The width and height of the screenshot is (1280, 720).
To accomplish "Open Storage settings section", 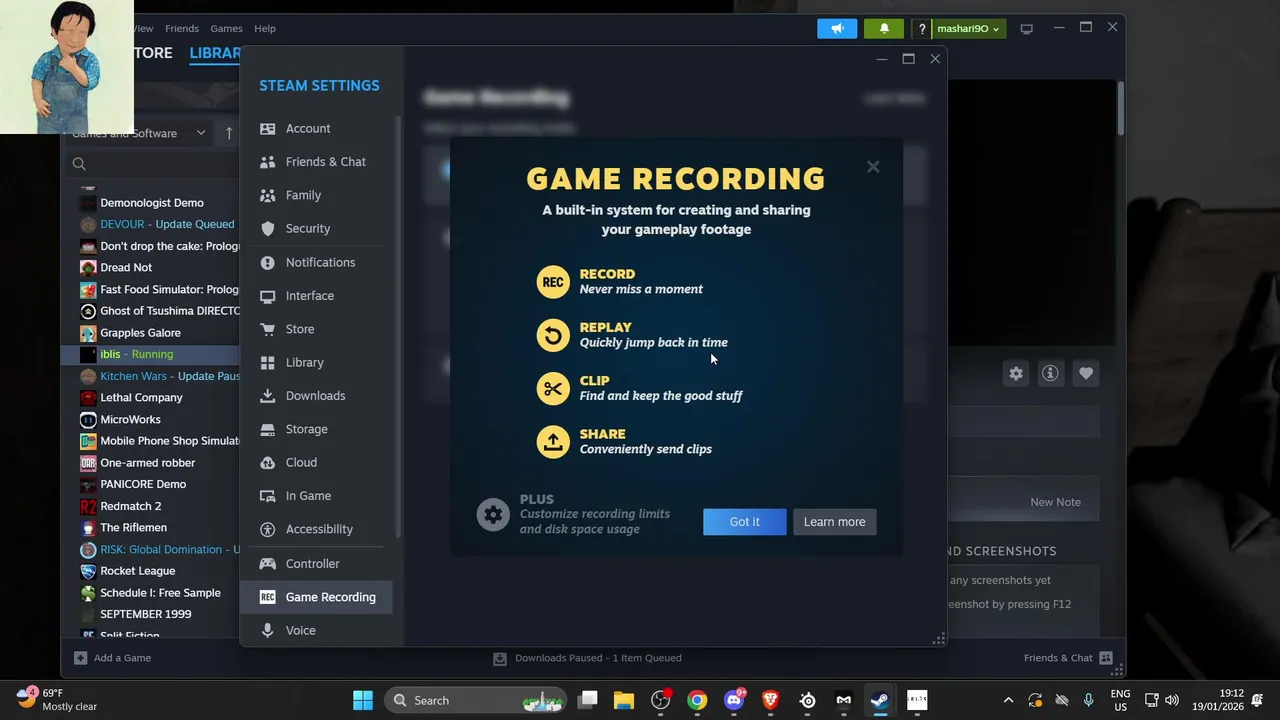I will (x=315, y=429).
